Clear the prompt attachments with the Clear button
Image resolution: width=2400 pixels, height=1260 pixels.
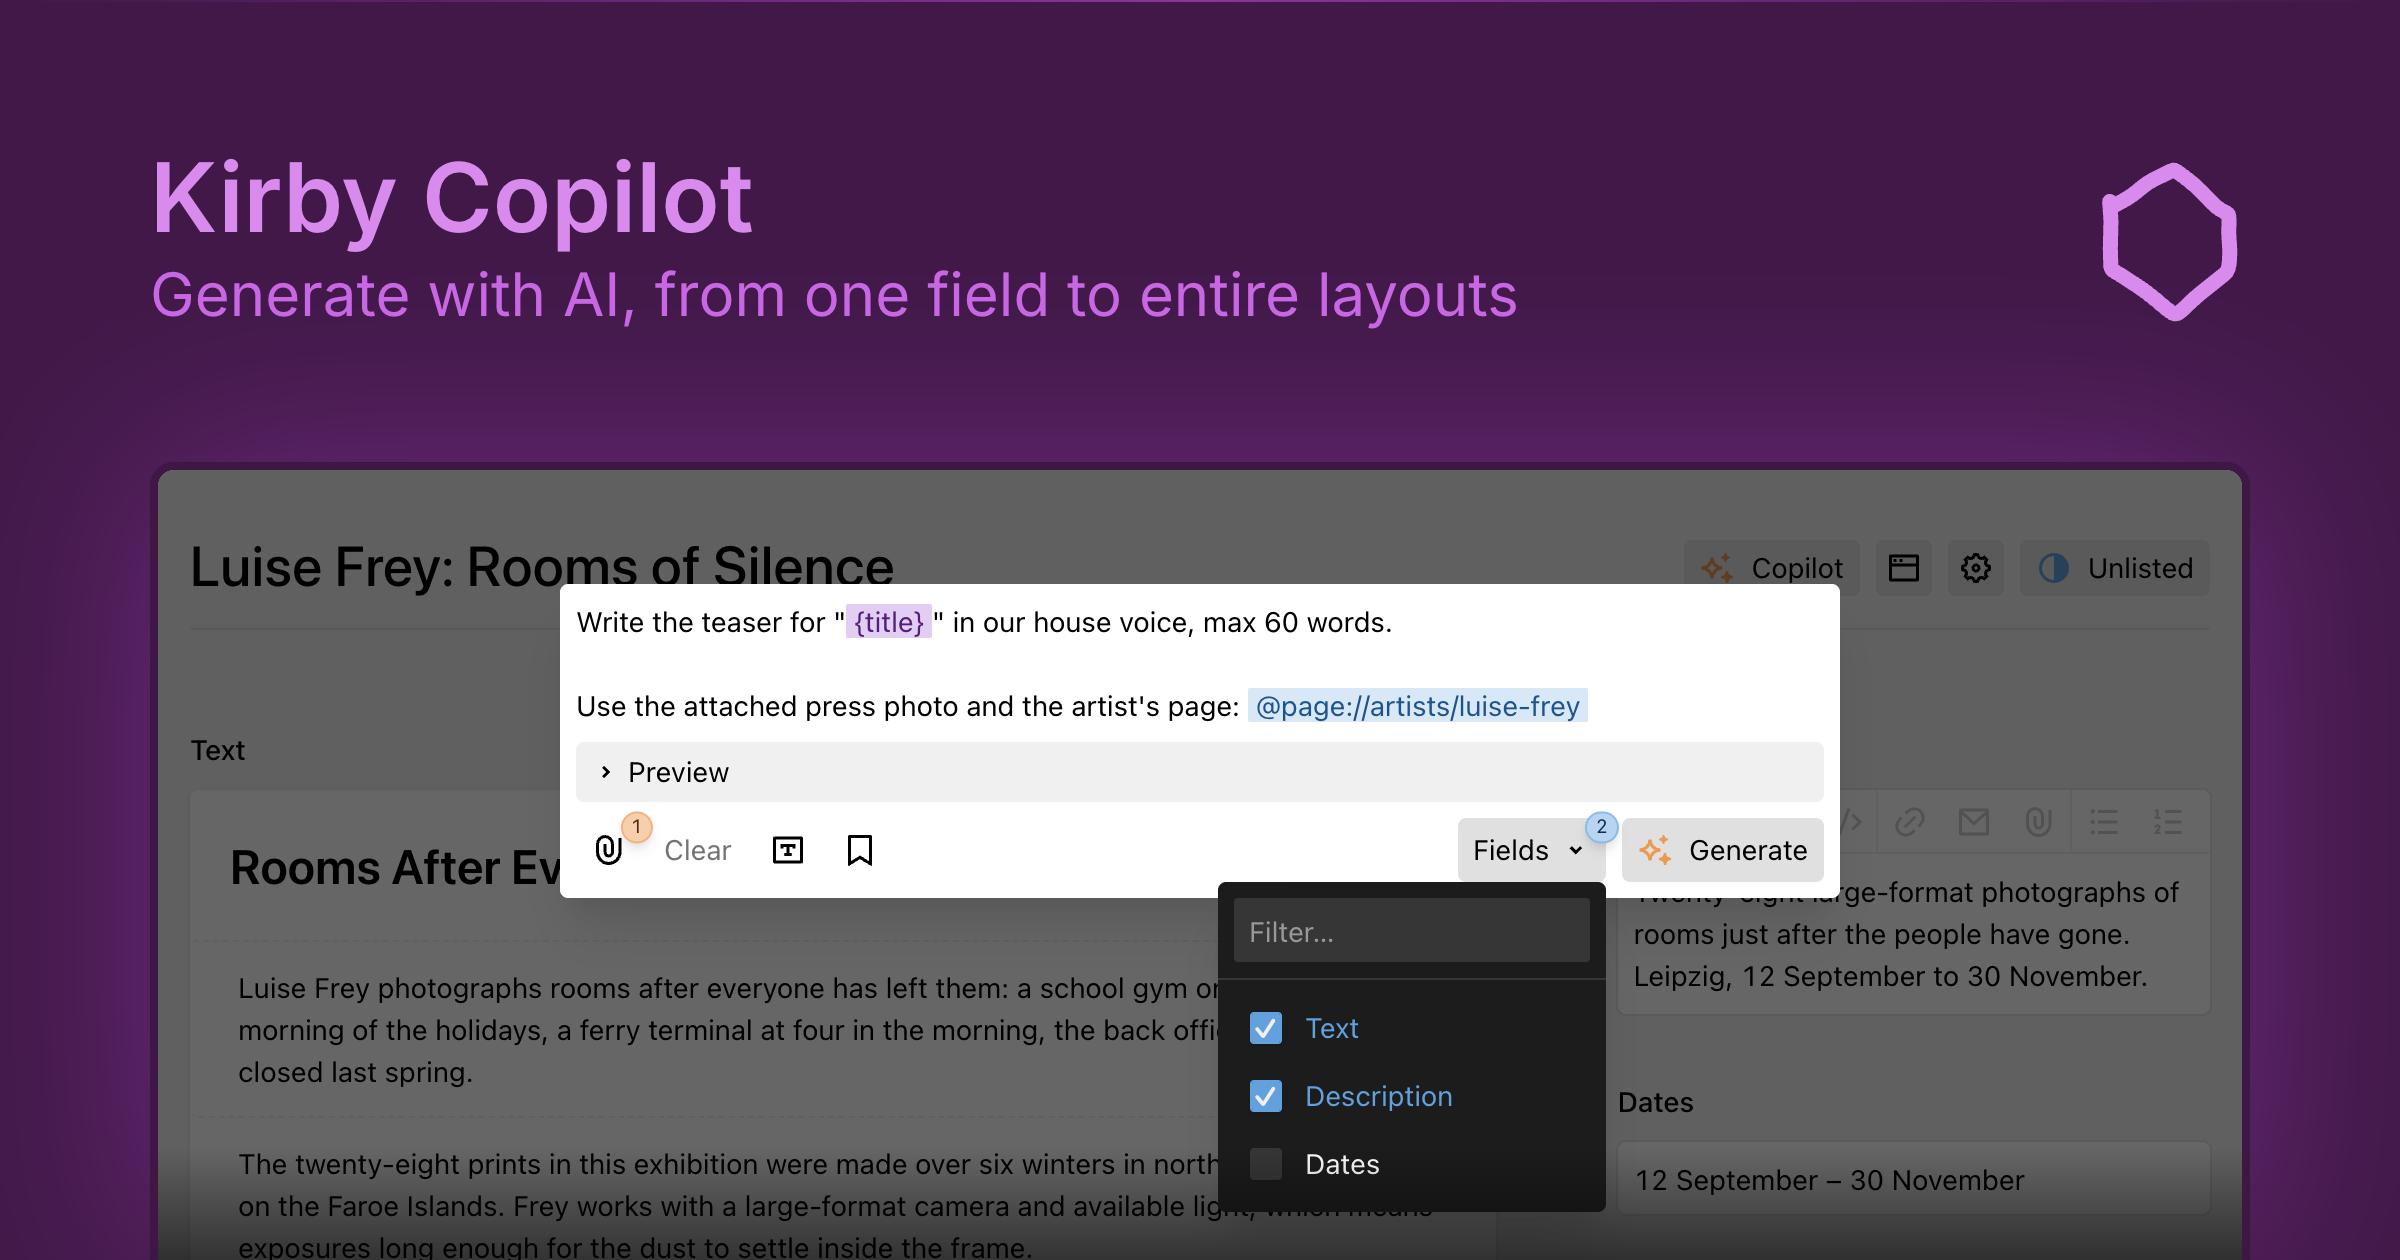click(698, 850)
